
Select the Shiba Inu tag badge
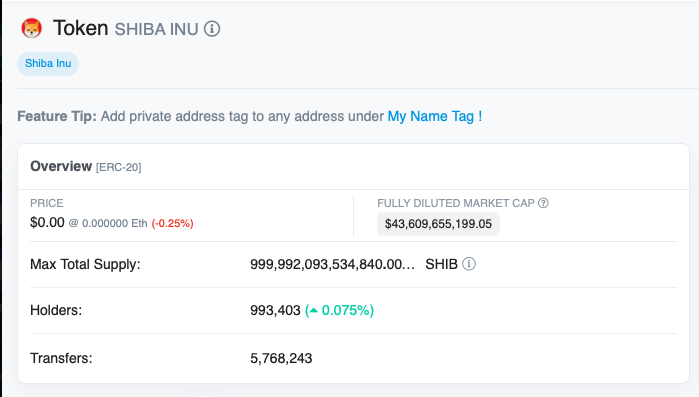(48, 64)
